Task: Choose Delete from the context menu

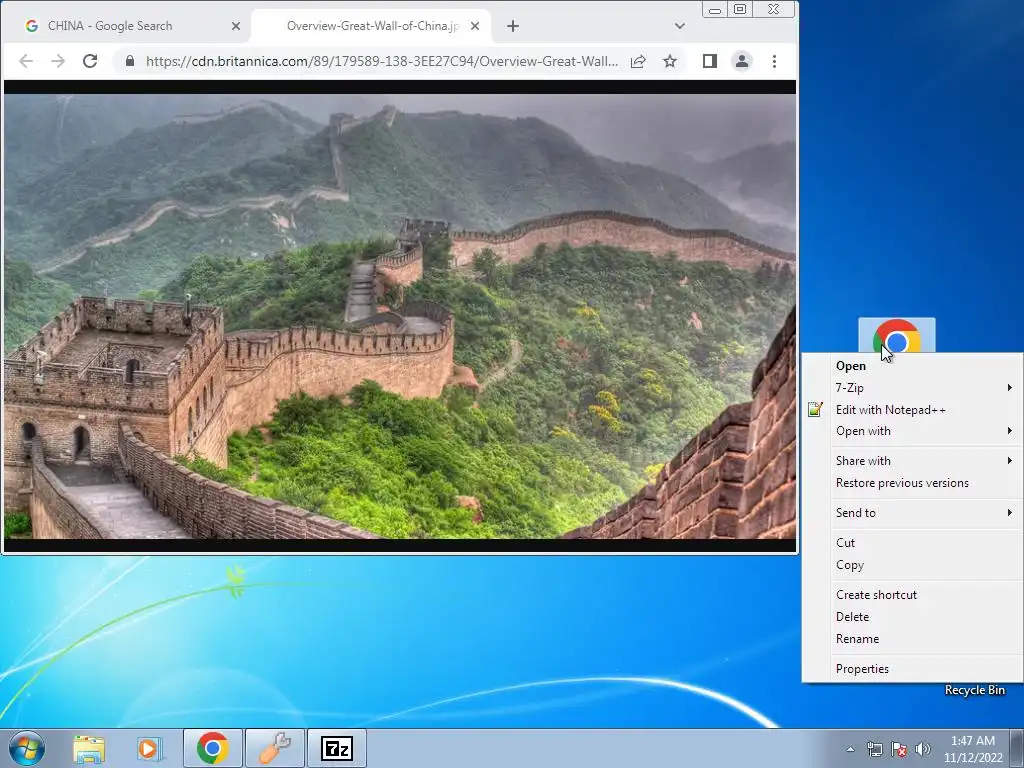Action: click(x=912, y=617)
